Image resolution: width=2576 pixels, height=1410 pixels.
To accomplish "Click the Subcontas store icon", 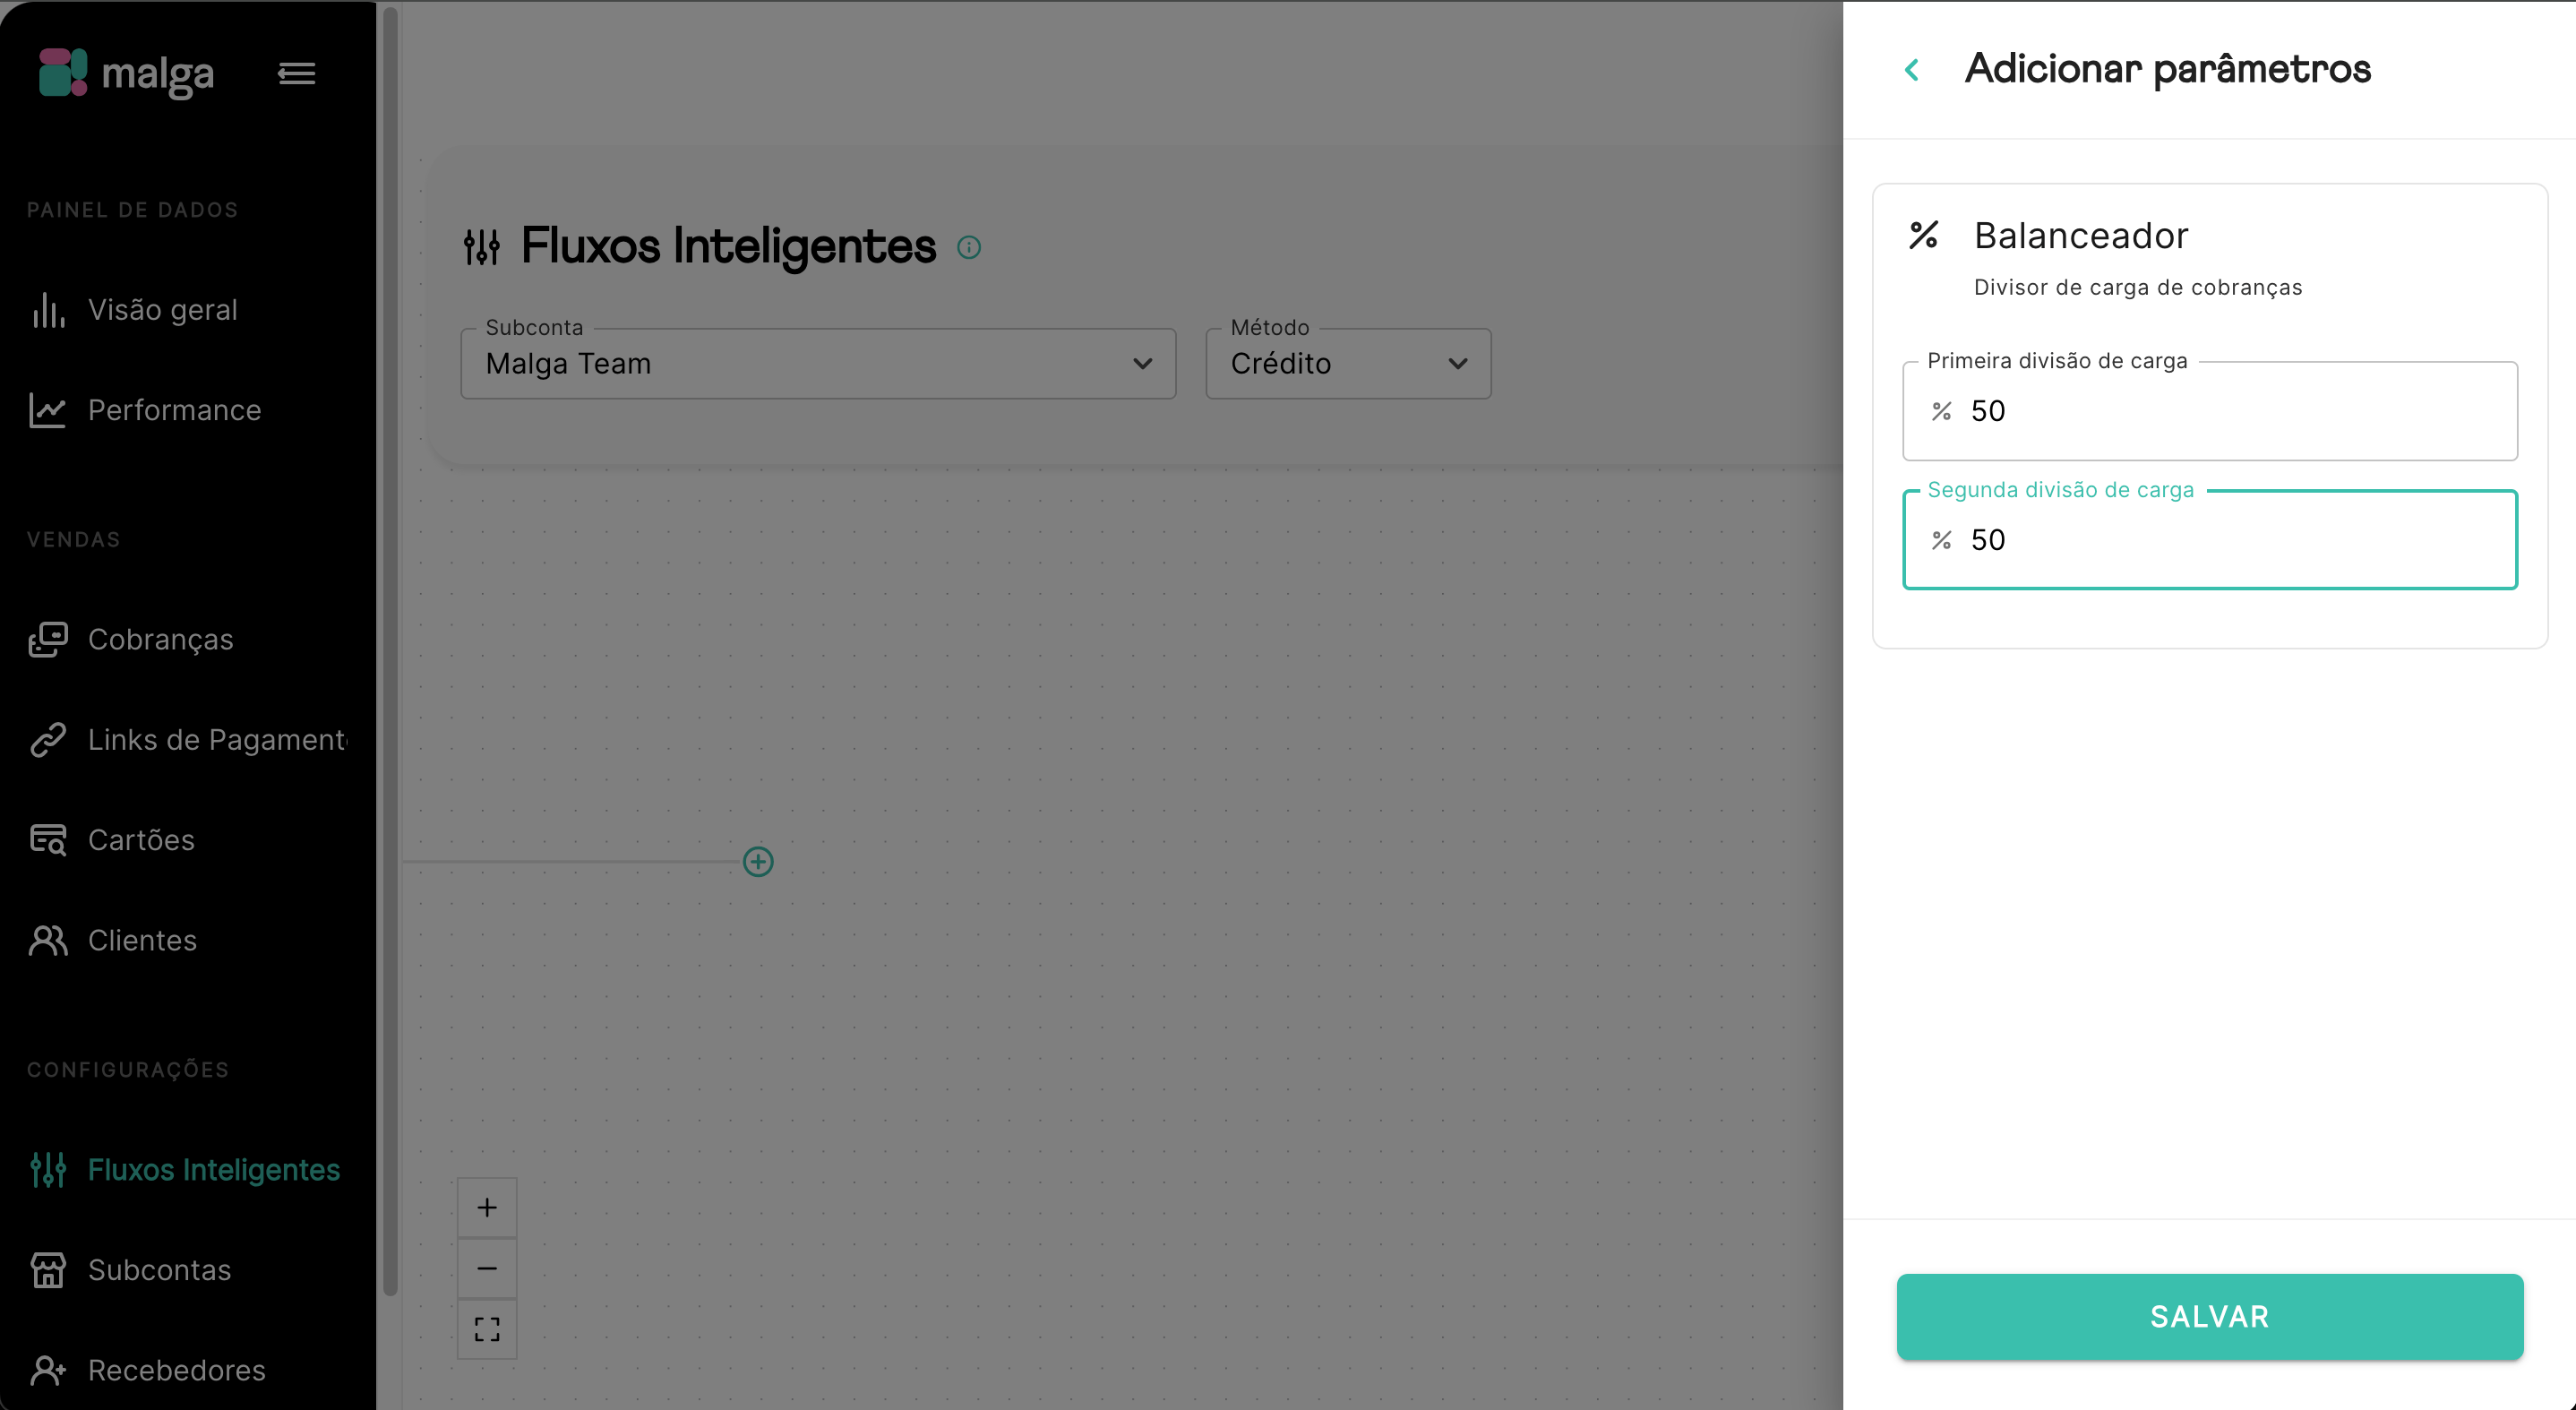I will (48, 1270).
